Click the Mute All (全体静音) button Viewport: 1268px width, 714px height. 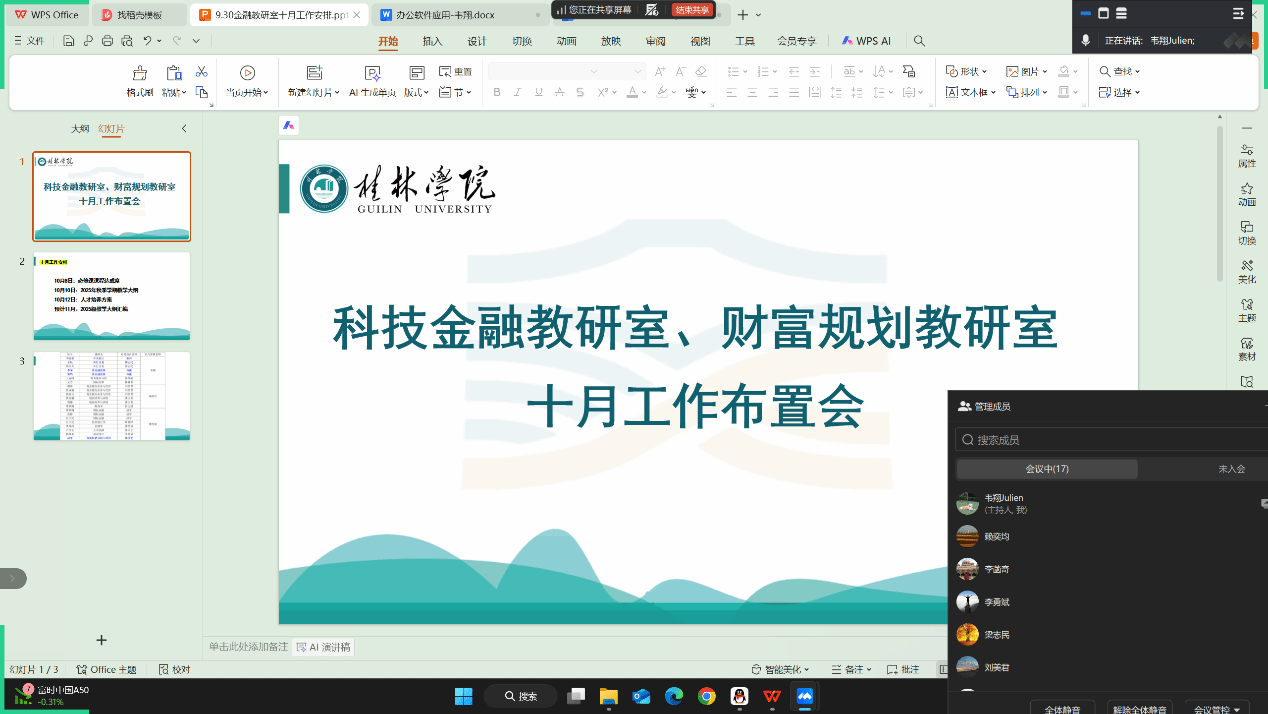1063,708
